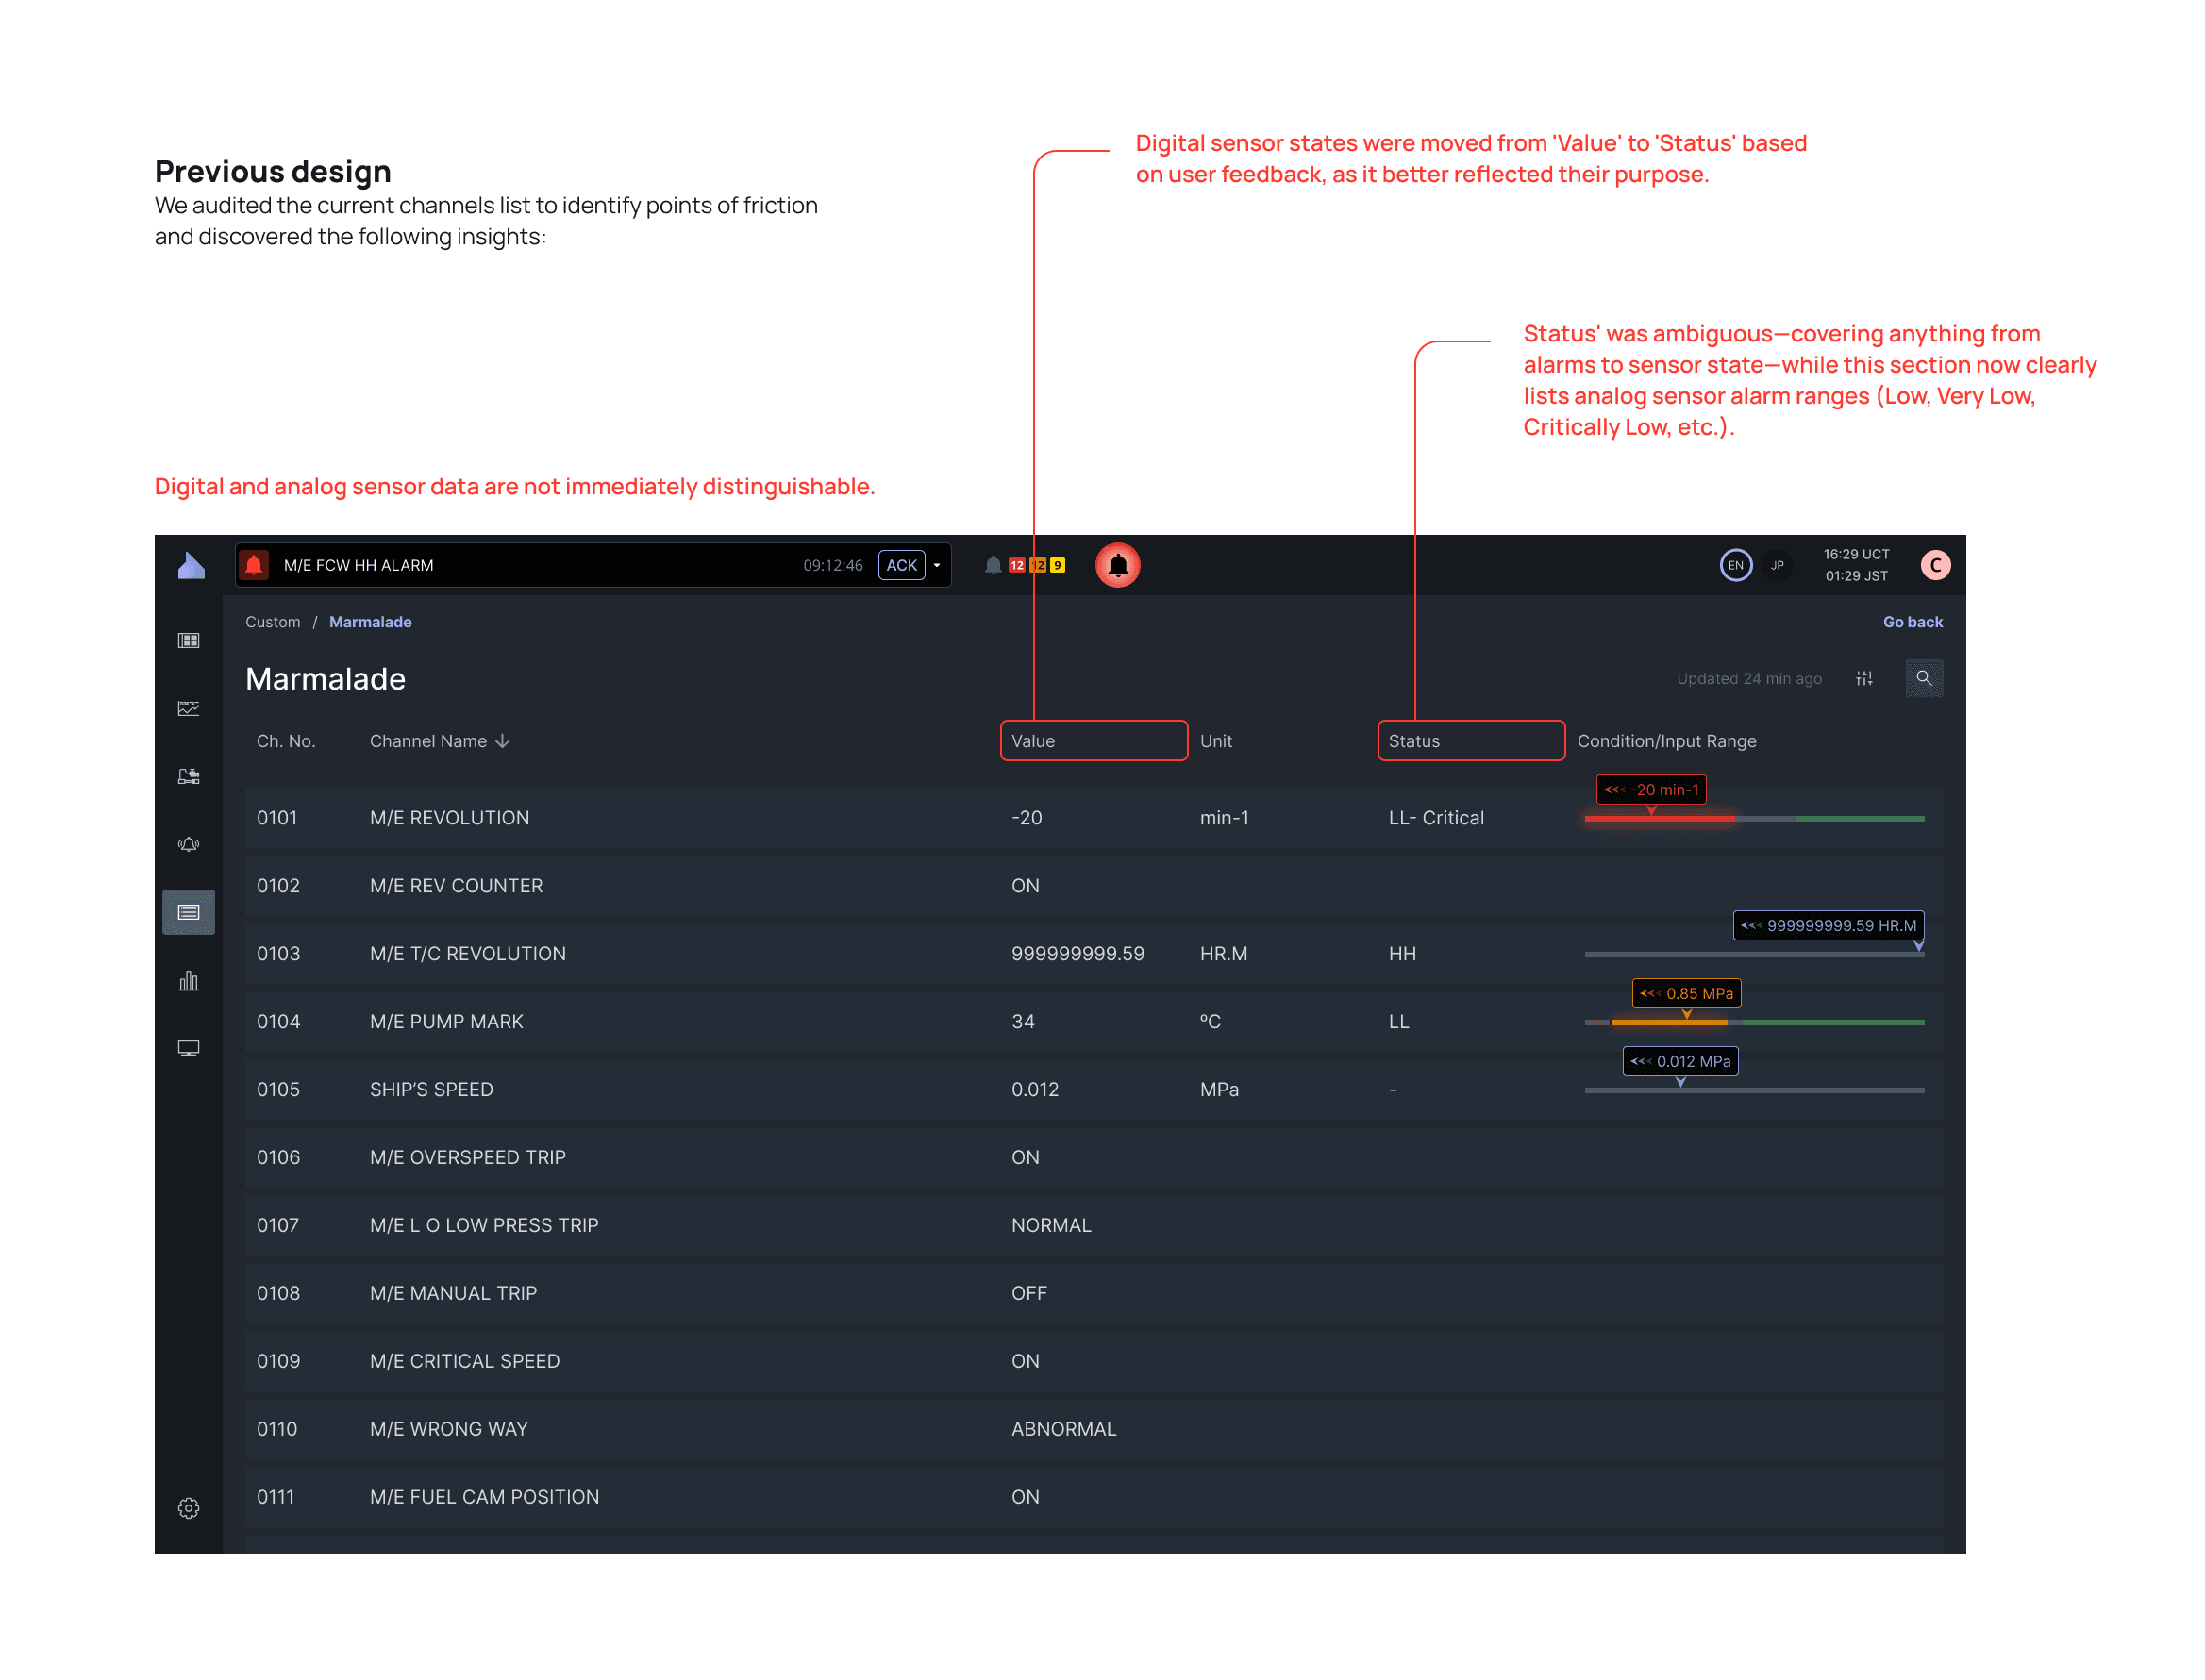This screenshot has width=2205, height=1680.
Task: Click the red glowing alarm bell icon
Action: (1117, 565)
